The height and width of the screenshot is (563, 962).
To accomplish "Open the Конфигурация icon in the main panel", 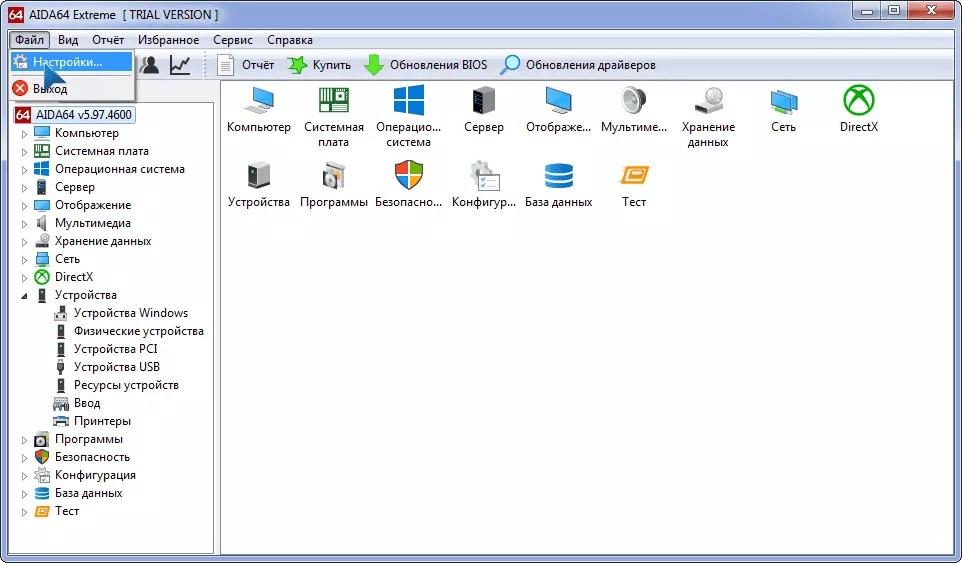I will coord(483,184).
